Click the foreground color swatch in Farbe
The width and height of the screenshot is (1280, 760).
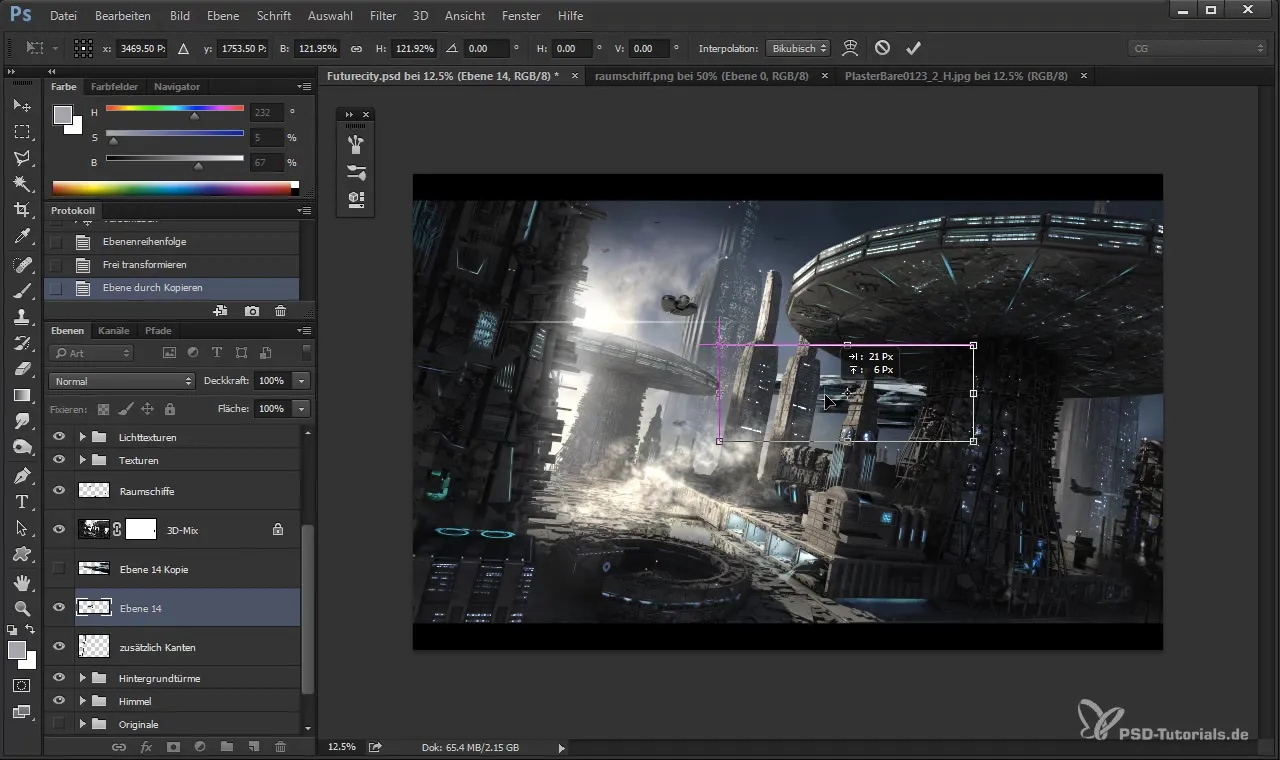(x=63, y=114)
